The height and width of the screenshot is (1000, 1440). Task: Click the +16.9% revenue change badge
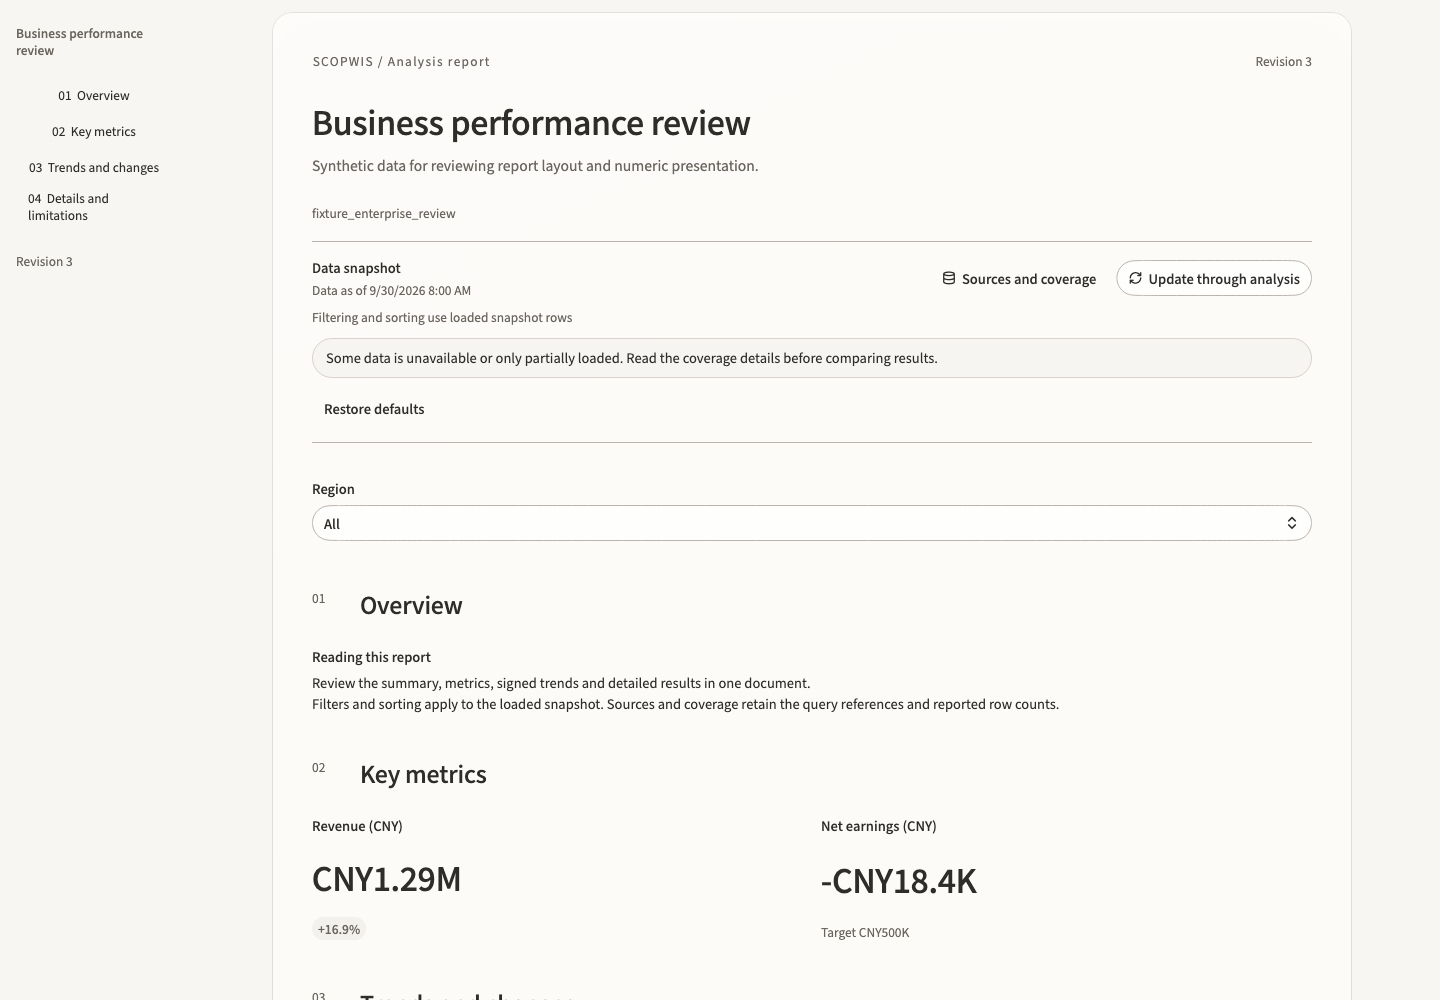pos(339,929)
